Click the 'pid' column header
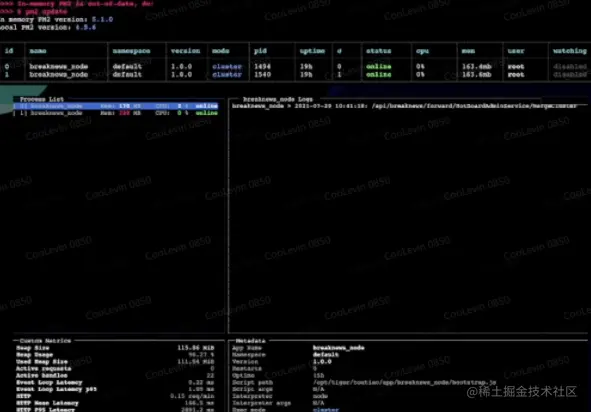Screen dimensions: 591x412 tap(260, 51)
